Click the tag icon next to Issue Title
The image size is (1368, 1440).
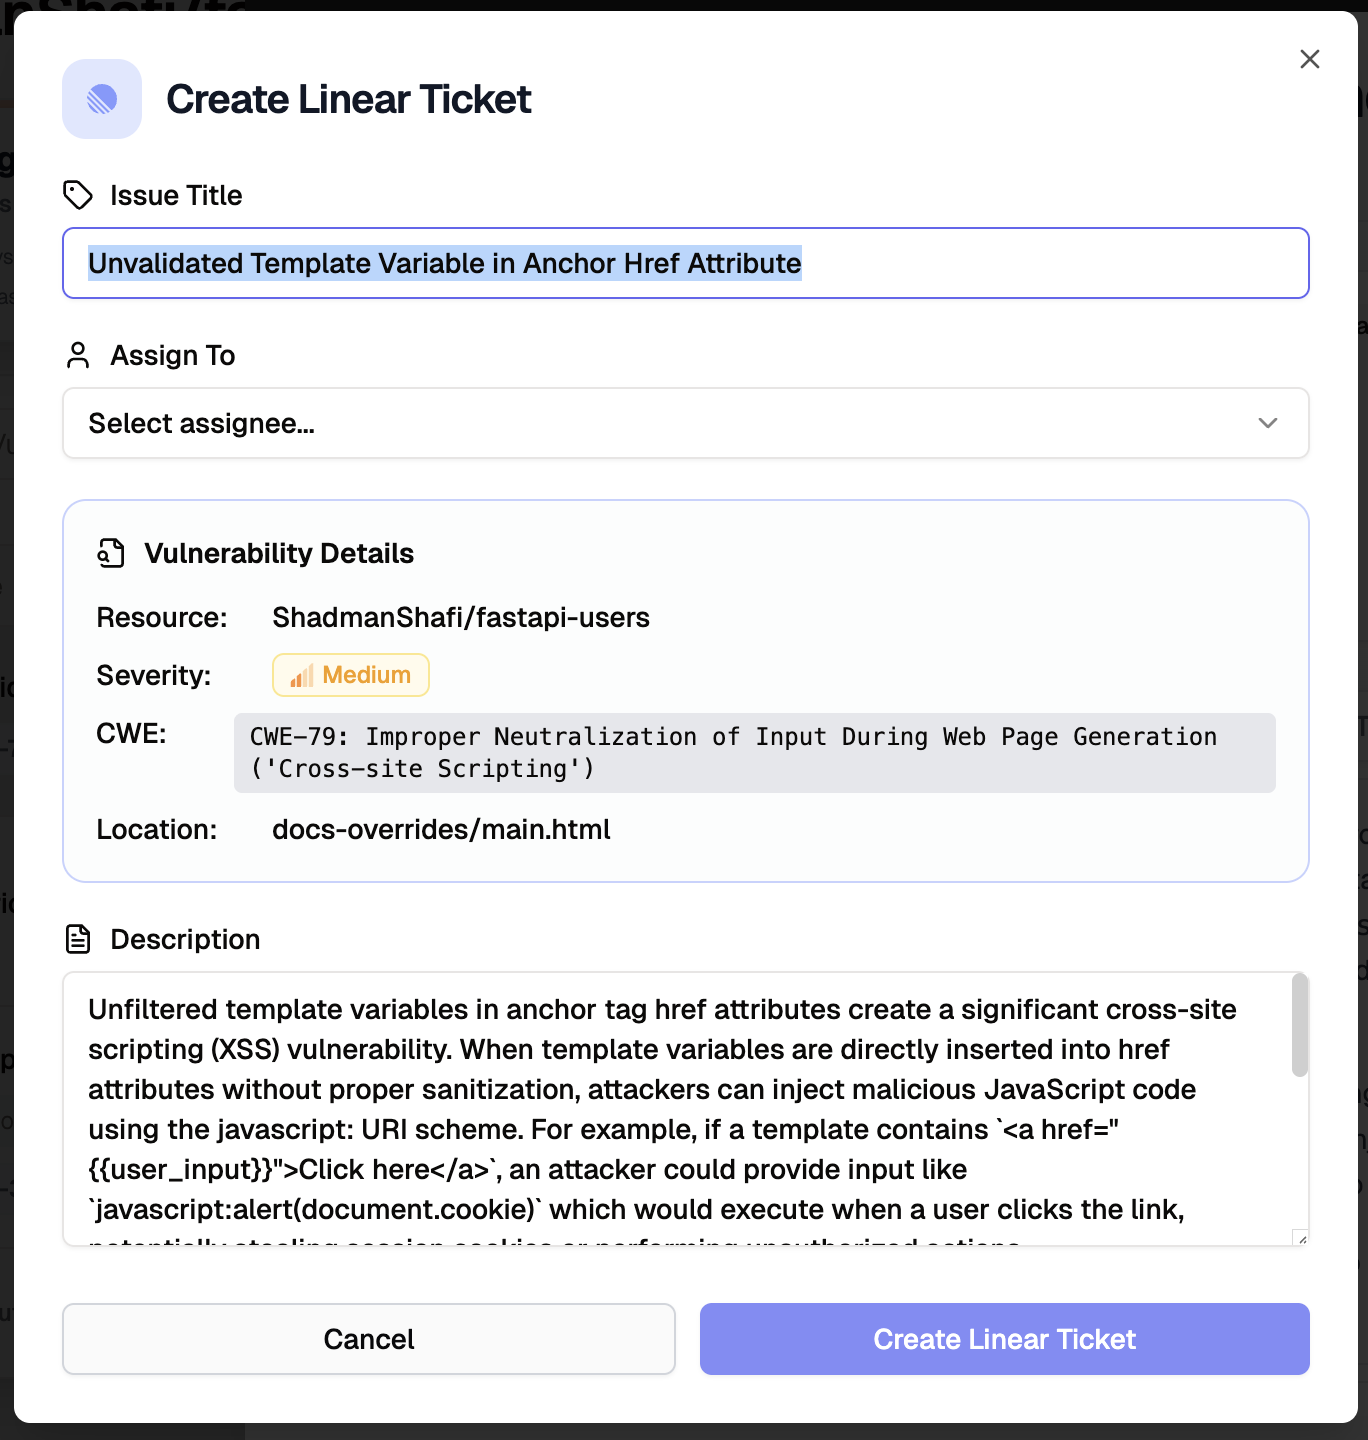pyautogui.click(x=78, y=195)
